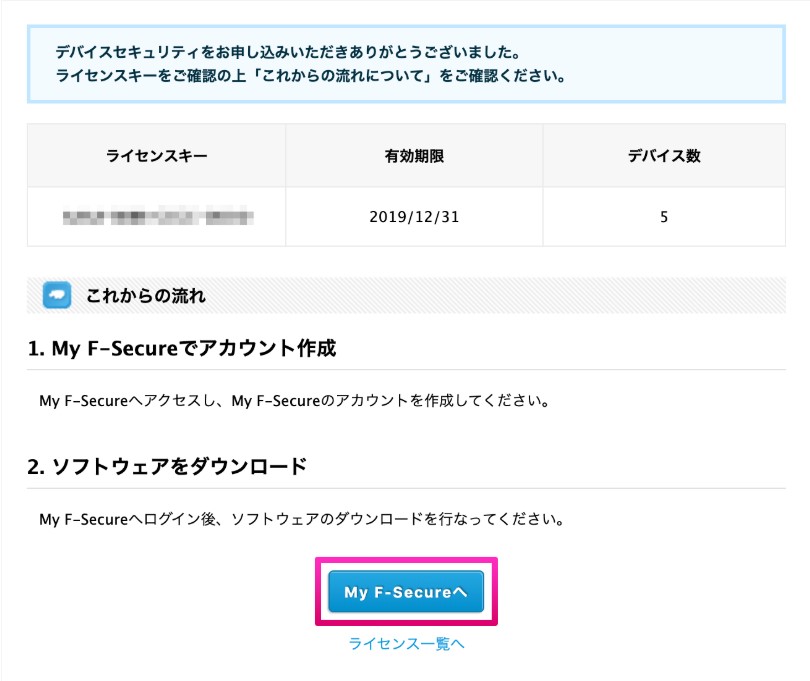The image size is (810, 681).
Task: Click the download instruction text after login
Action: pyautogui.click(x=302, y=519)
